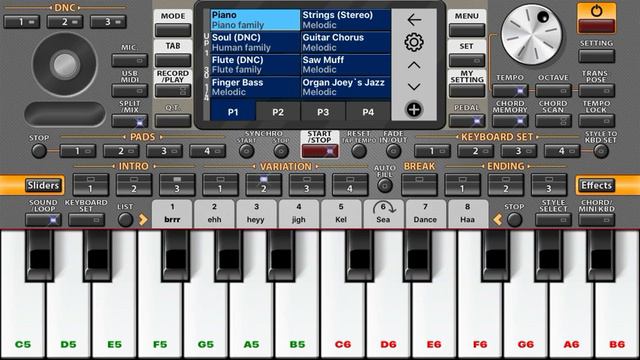Choose Guitar Chorus sound
The width and height of the screenshot is (640, 360).
345,42
